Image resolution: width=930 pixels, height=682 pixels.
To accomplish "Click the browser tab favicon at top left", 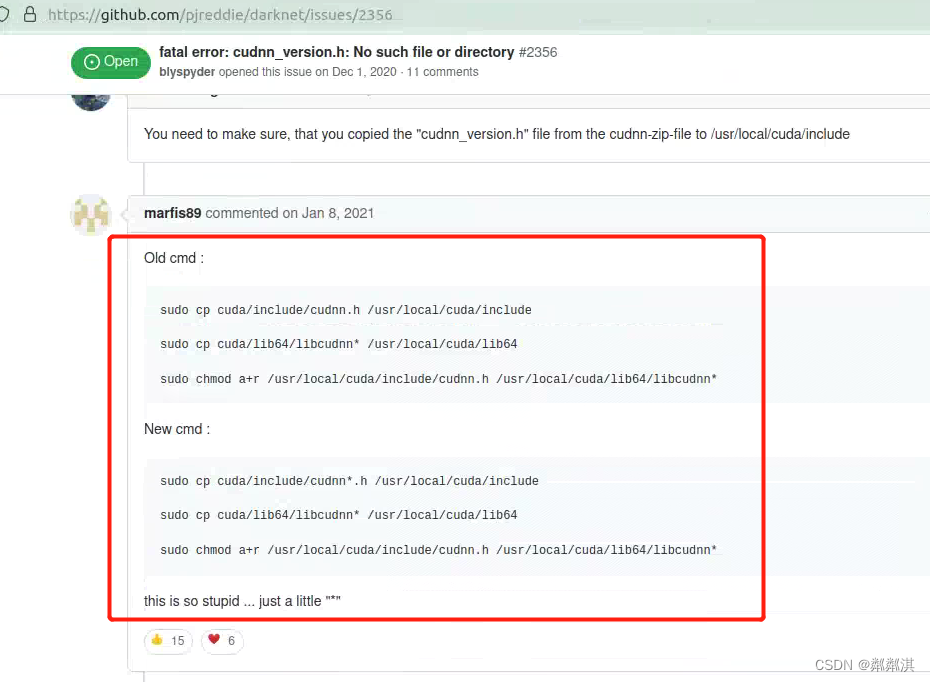I will (x=8, y=14).
